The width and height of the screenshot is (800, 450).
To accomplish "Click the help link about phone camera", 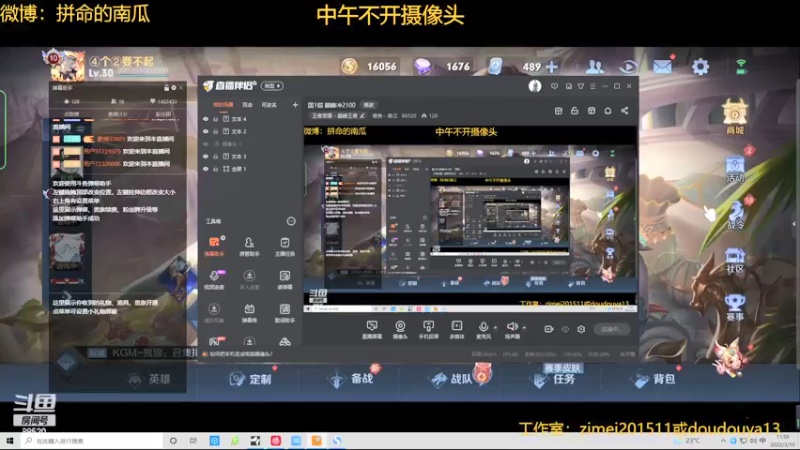I will tap(241, 354).
